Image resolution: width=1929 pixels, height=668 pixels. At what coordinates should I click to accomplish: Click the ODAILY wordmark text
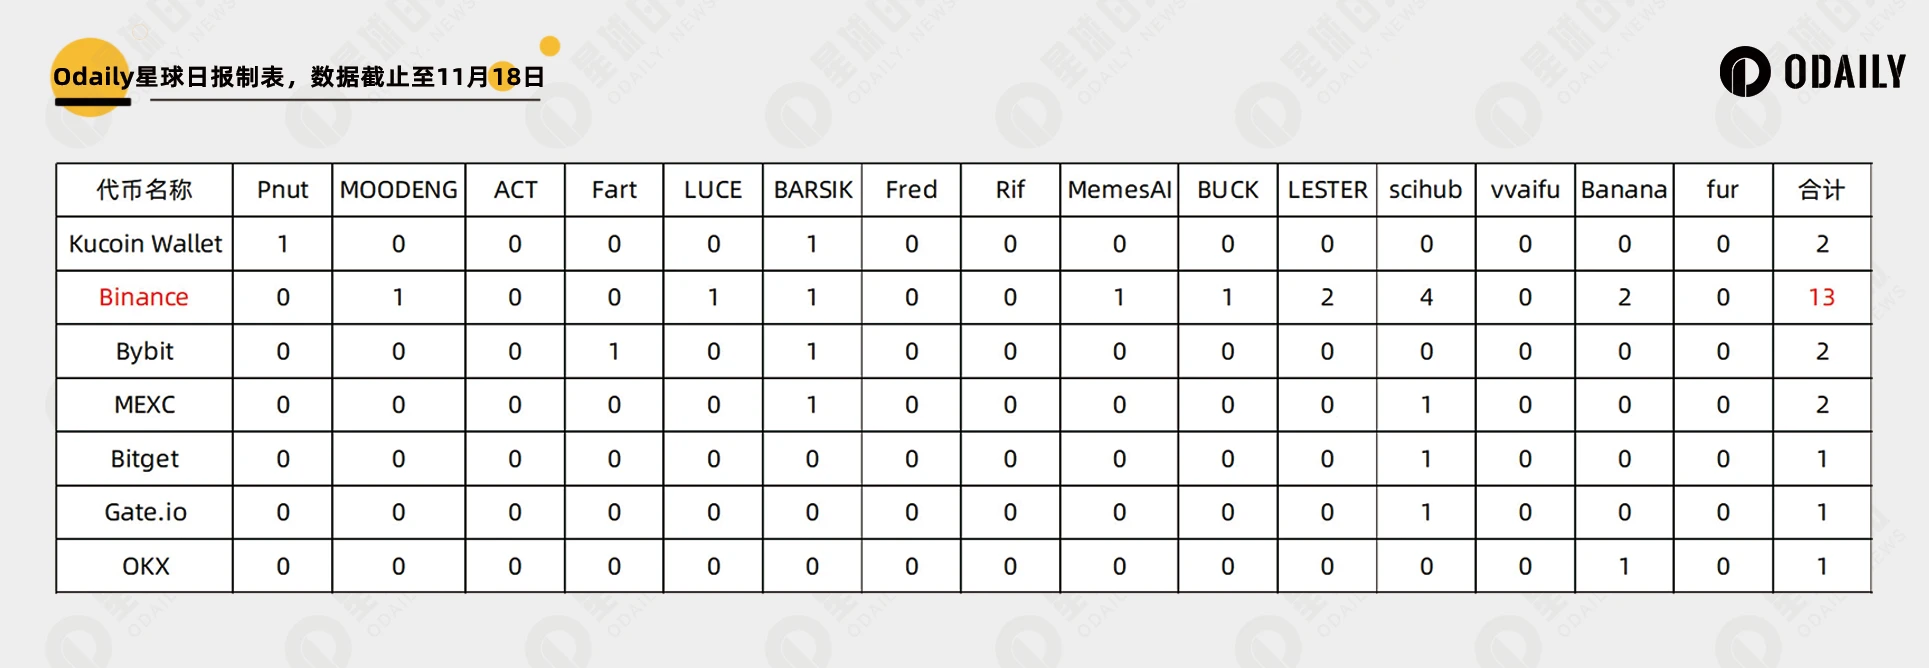[x=1845, y=72]
